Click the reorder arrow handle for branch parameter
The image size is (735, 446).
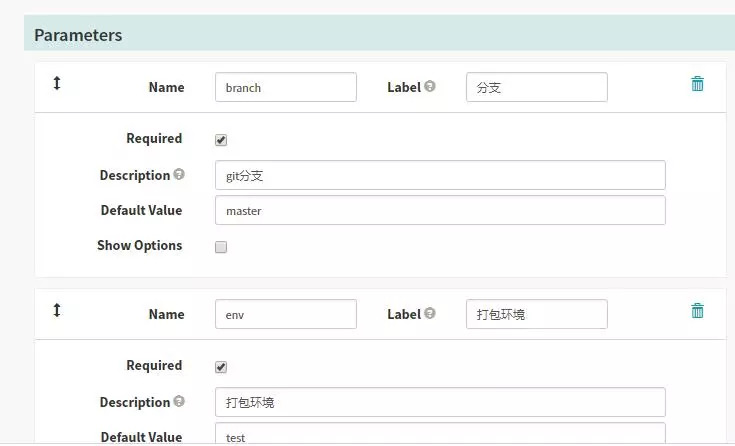pyautogui.click(x=57, y=83)
